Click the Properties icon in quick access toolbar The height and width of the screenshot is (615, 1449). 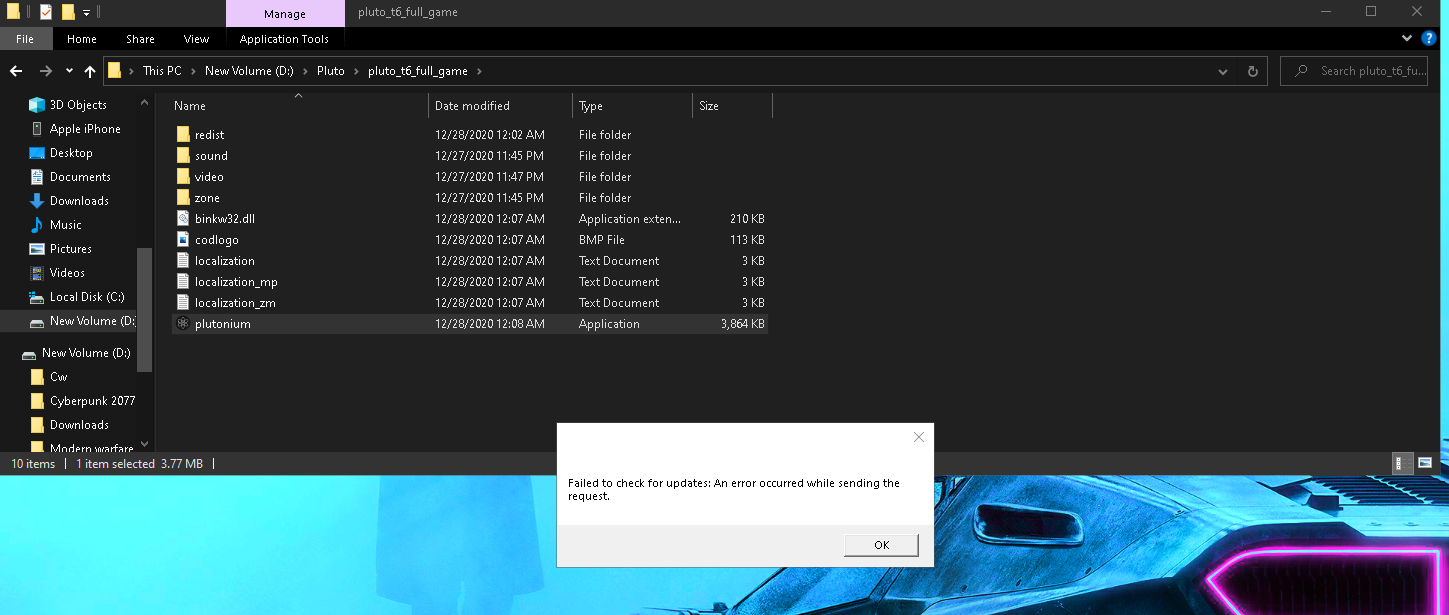point(45,12)
